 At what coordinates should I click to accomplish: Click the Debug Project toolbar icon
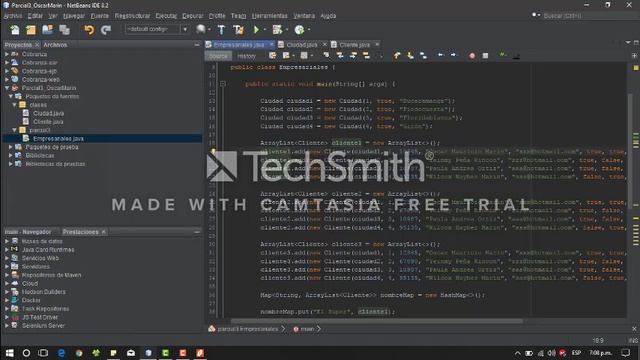(278, 29)
